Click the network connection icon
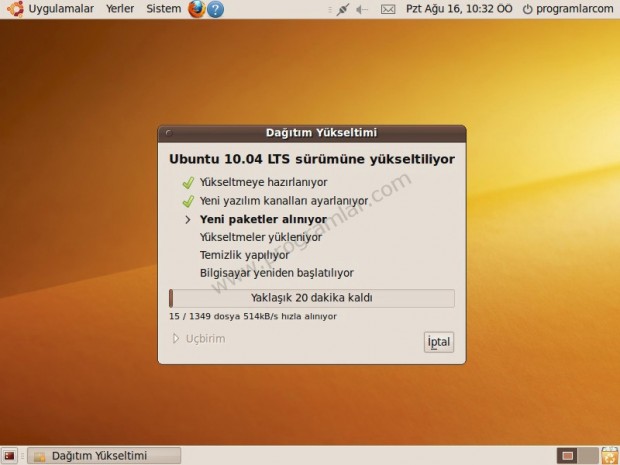This screenshot has width=620, height=465. (x=342, y=9)
